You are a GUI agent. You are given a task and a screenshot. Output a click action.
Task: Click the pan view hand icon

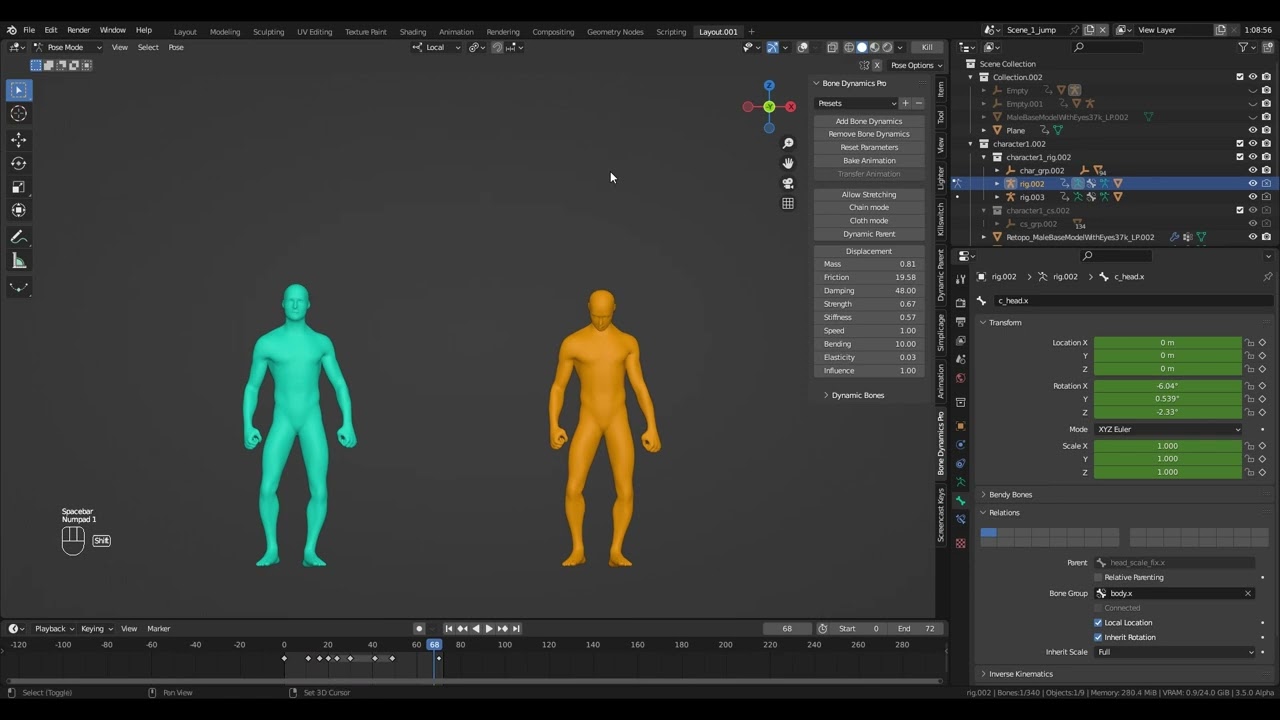click(788, 163)
